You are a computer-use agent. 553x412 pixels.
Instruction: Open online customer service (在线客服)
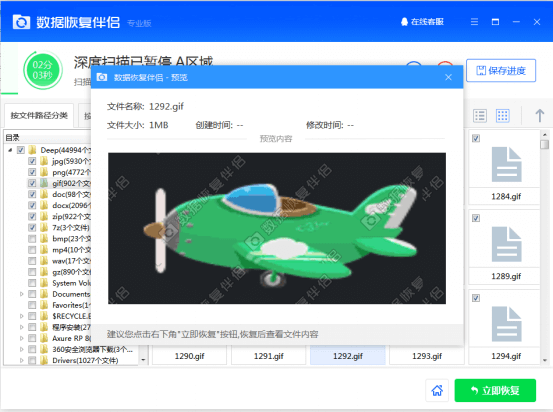422,22
